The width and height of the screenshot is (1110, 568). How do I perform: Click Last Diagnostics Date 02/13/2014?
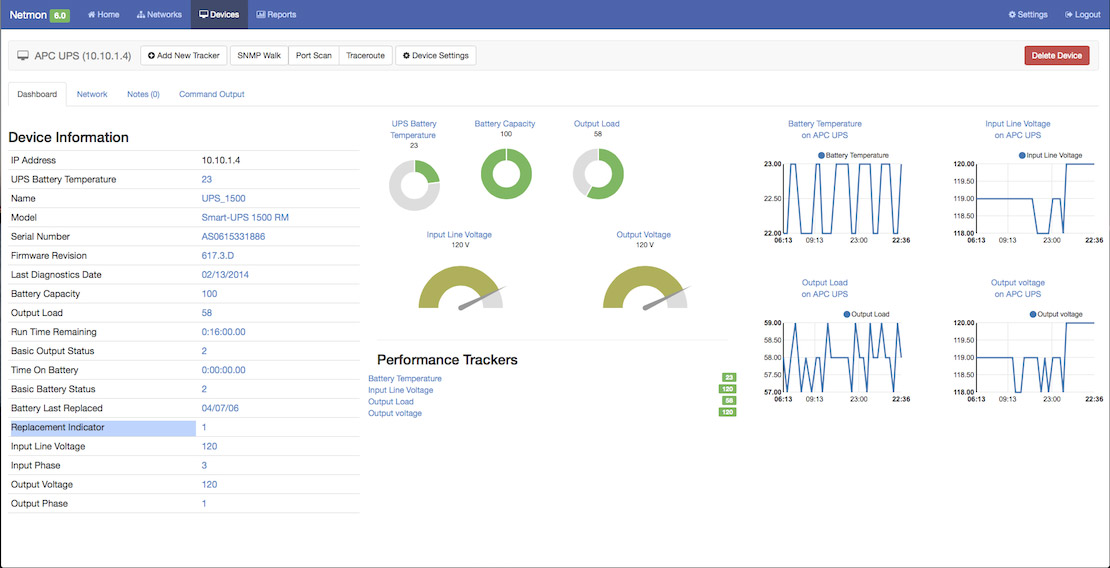tap(225, 275)
